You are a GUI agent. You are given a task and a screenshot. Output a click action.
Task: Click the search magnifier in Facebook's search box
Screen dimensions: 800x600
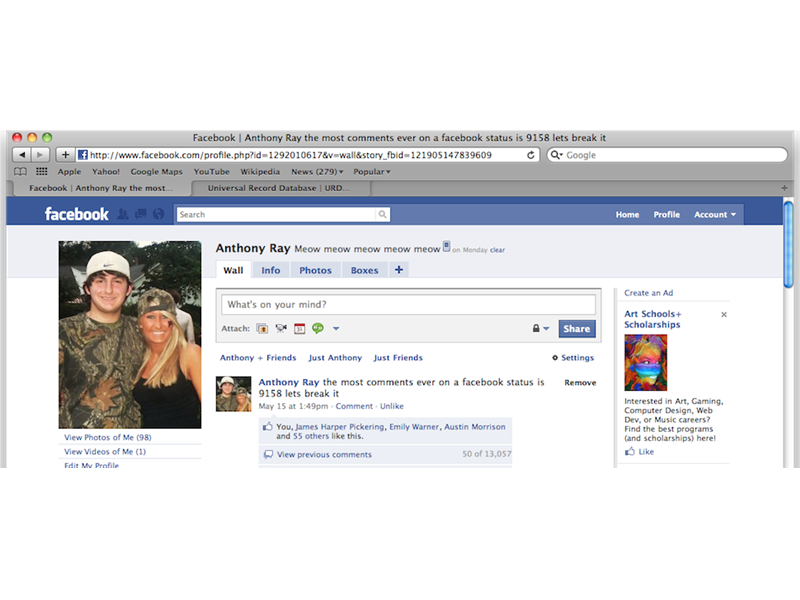[382, 214]
